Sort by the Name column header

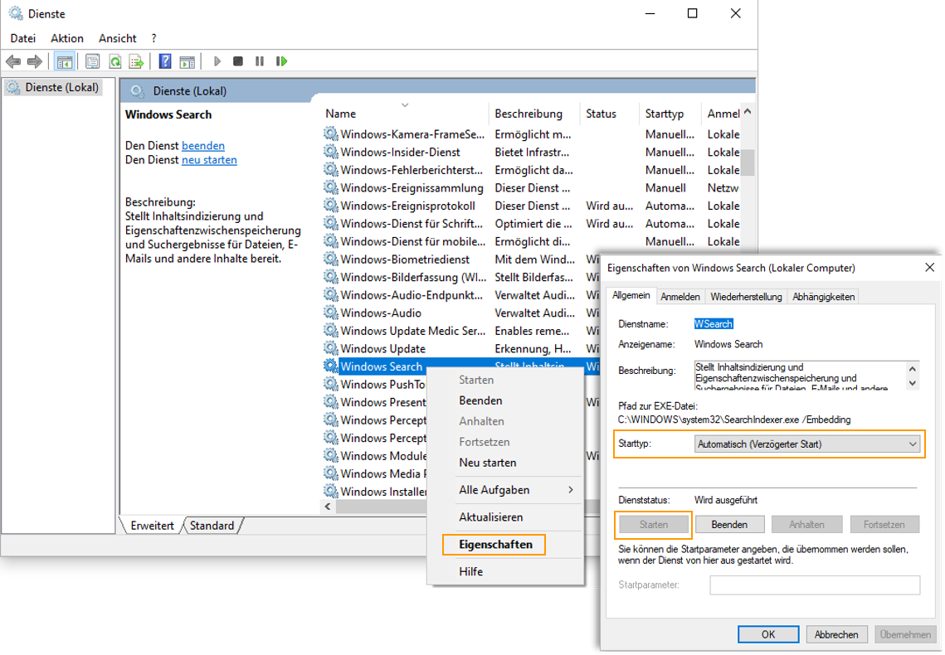pos(341,114)
